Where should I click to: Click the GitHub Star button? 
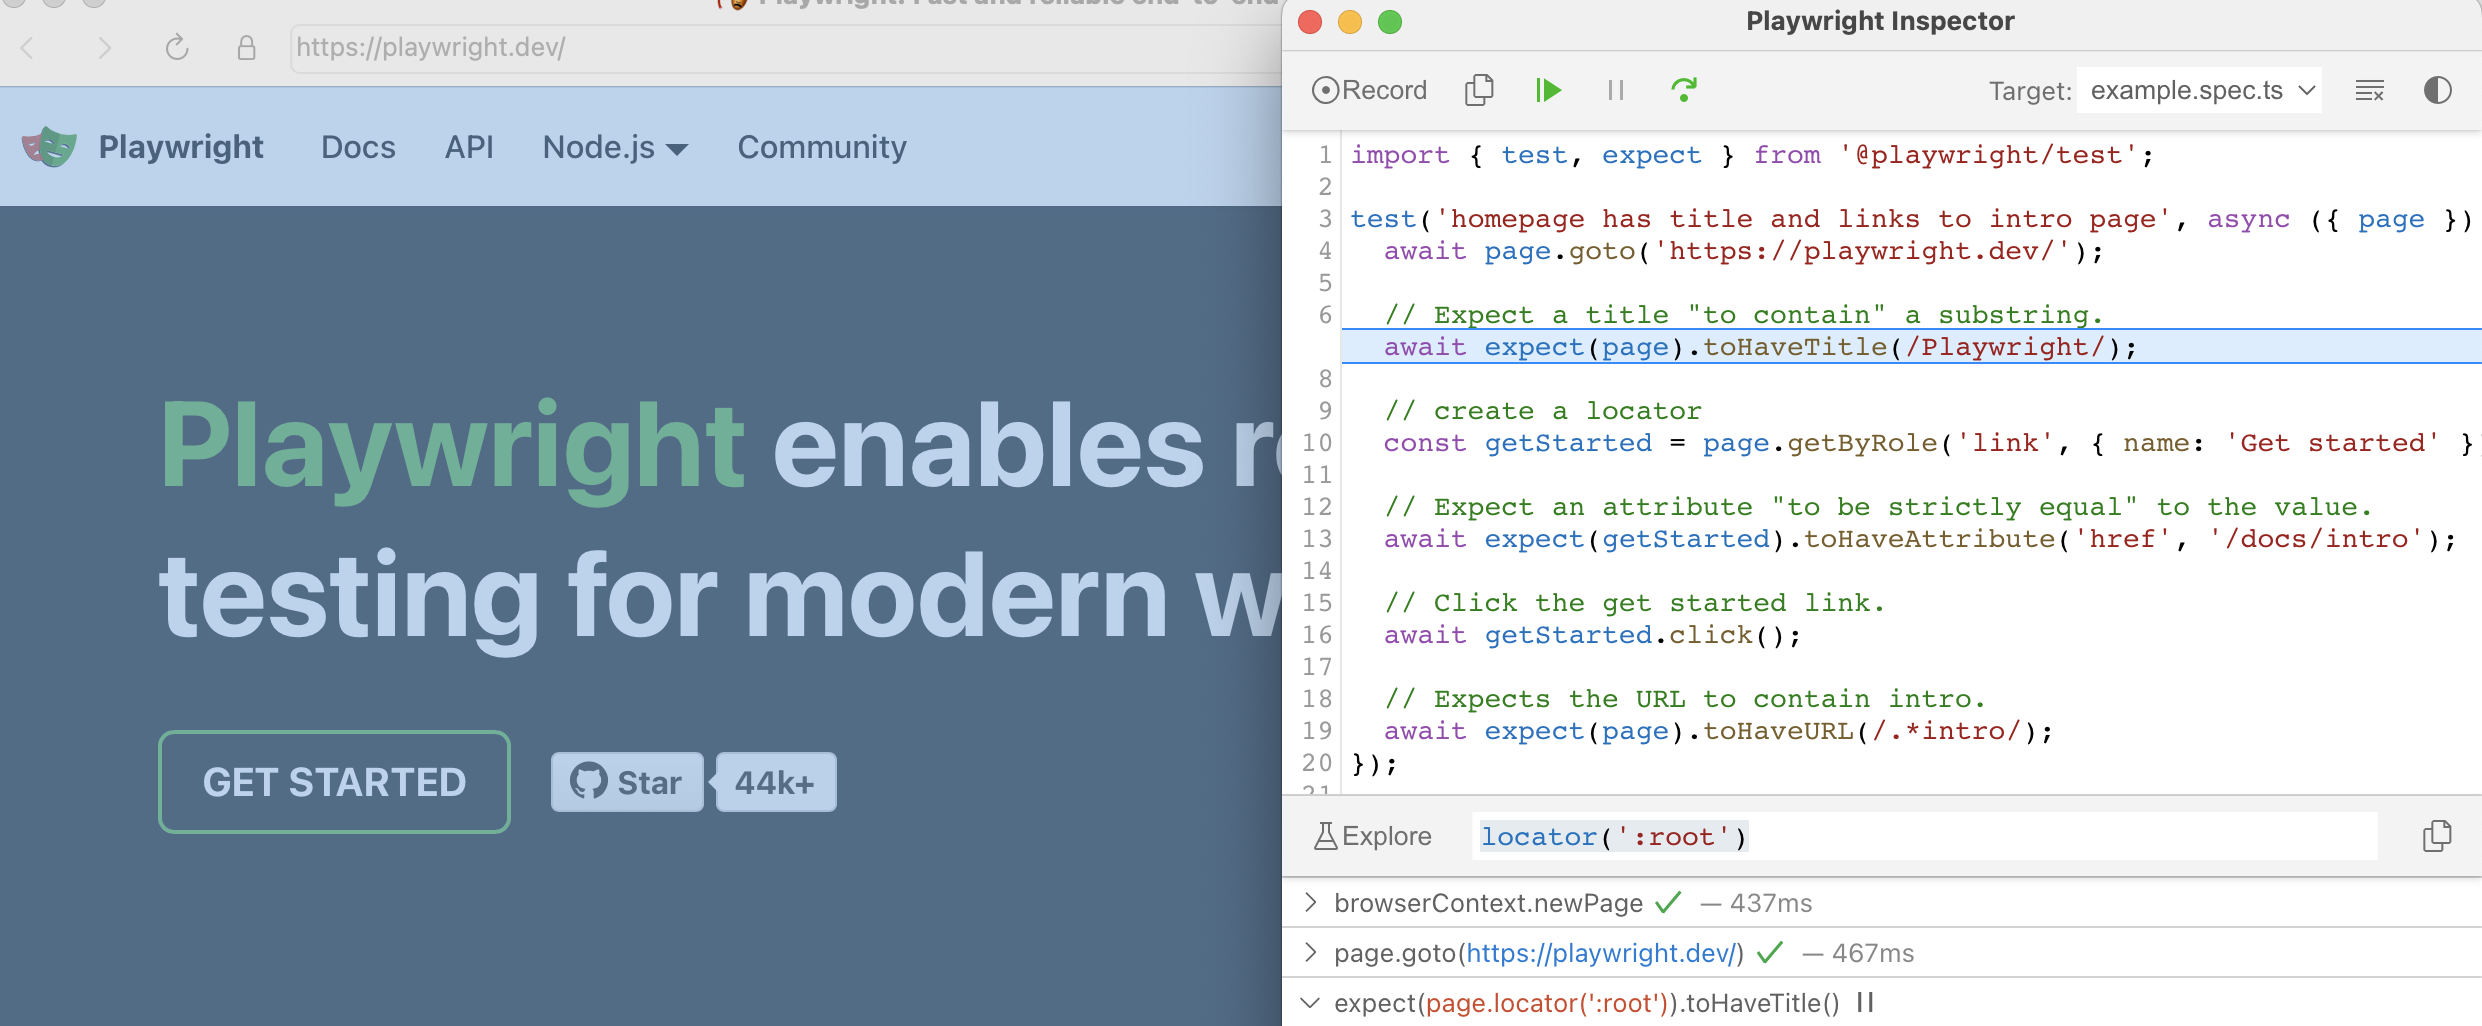tap(627, 782)
